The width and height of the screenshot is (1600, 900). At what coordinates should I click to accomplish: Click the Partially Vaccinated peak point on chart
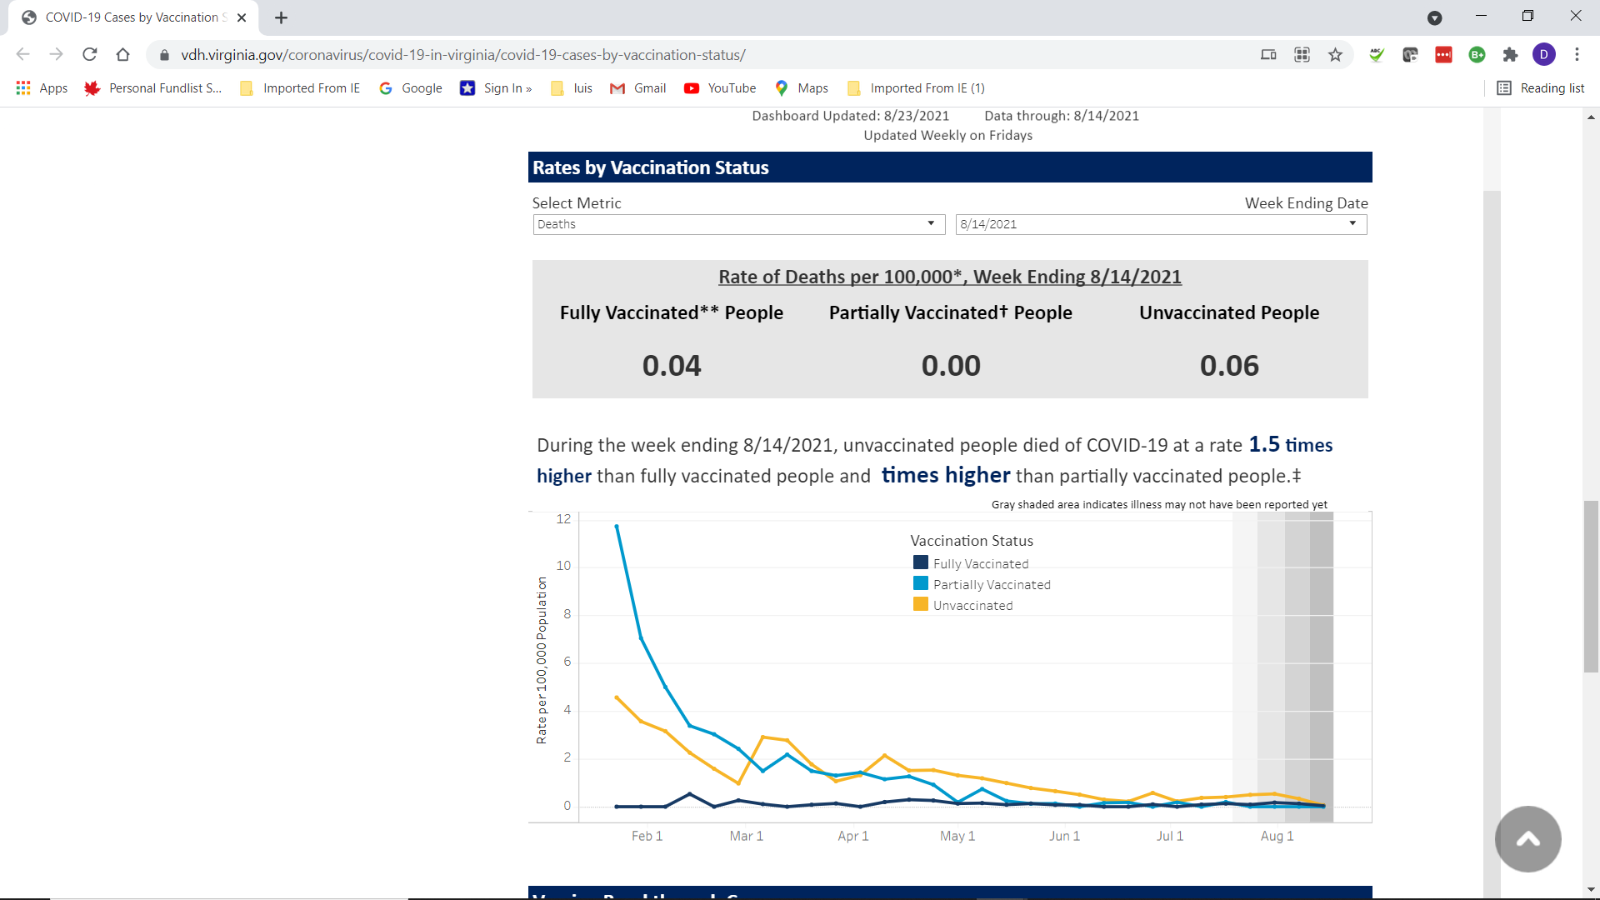[x=616, y=526]
